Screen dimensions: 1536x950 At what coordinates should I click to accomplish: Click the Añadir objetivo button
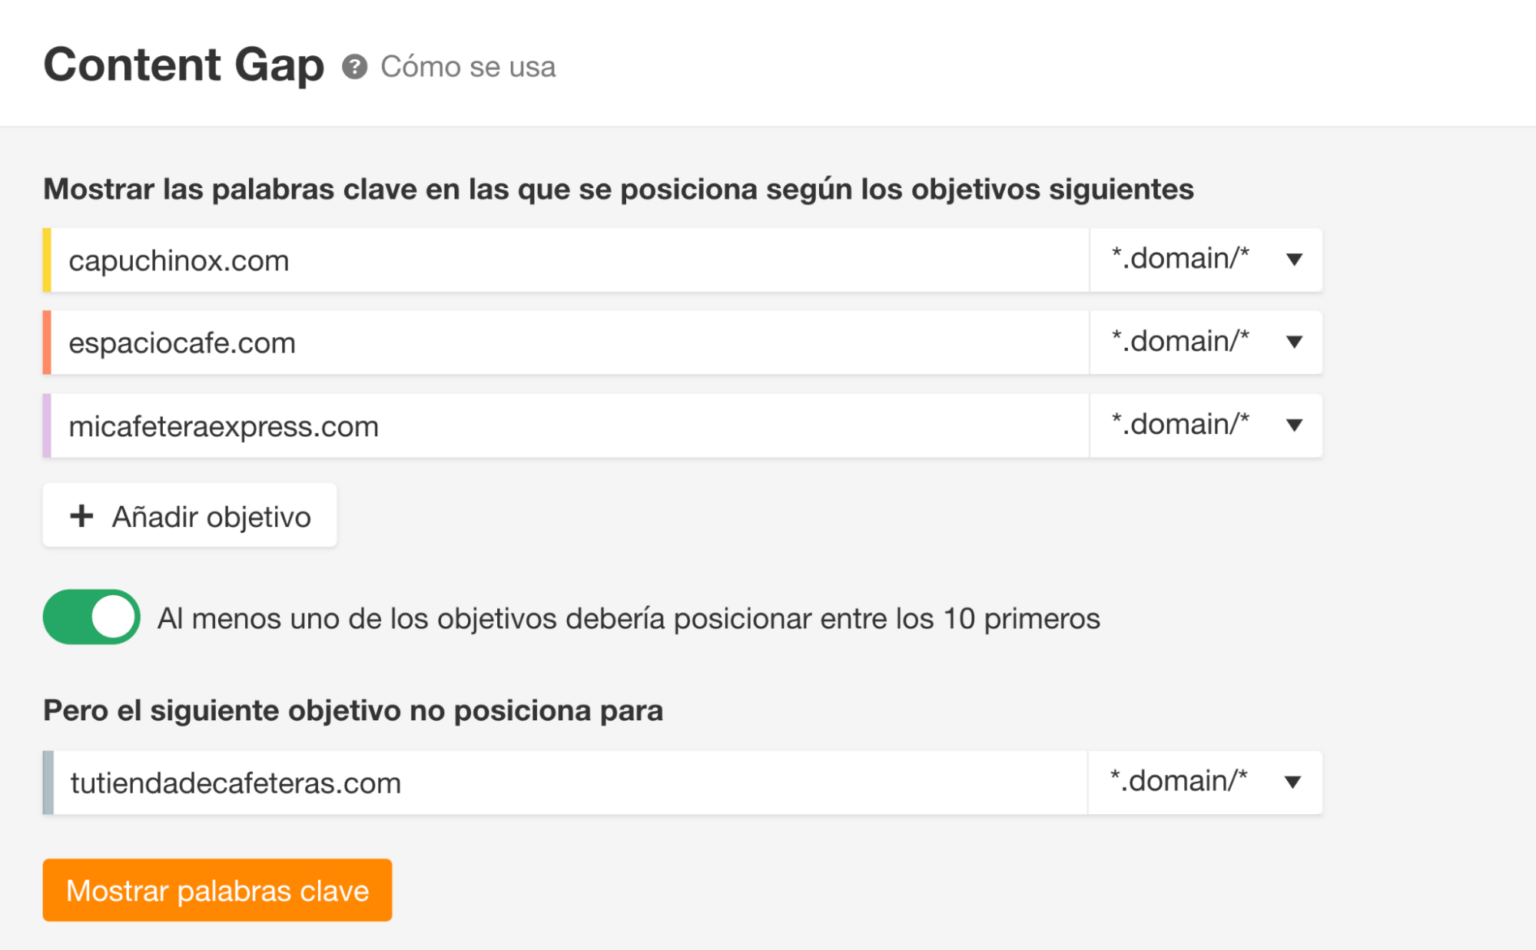189,516
